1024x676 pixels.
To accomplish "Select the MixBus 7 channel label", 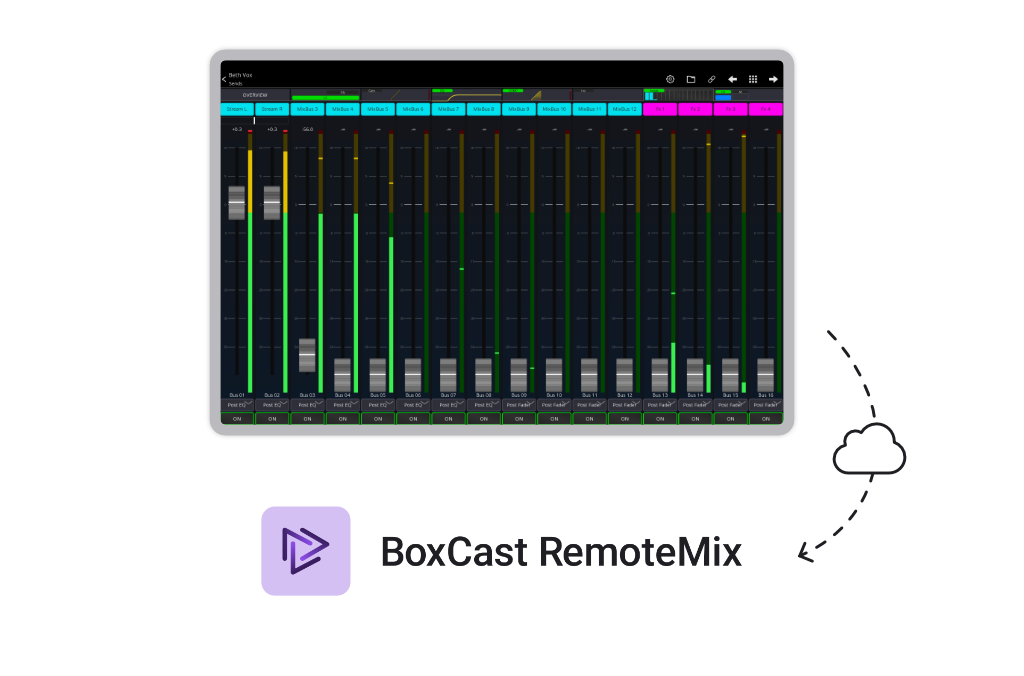I will [x=449, y=109].
